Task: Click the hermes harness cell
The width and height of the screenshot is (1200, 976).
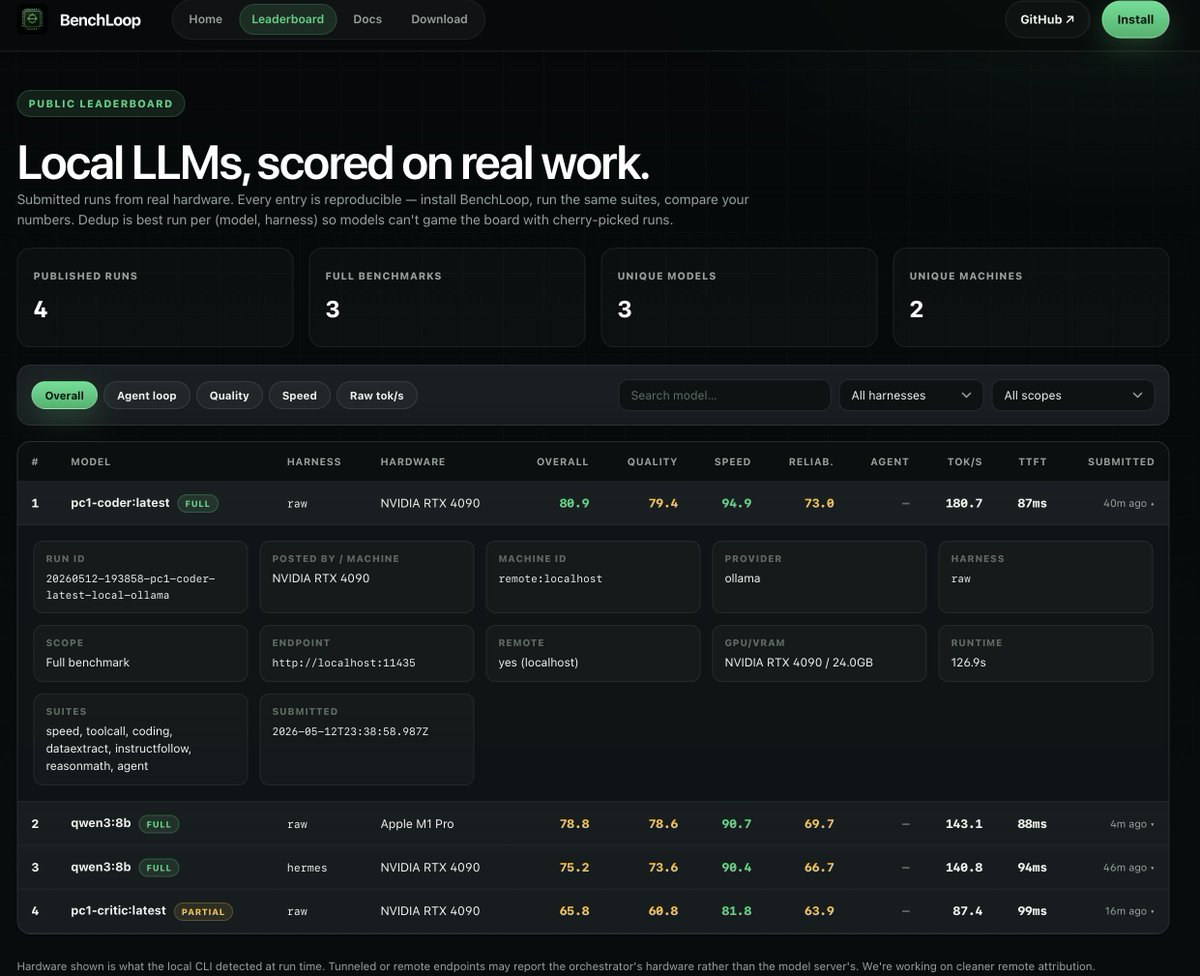Action: pyautogui.click(x=307, y=867)
